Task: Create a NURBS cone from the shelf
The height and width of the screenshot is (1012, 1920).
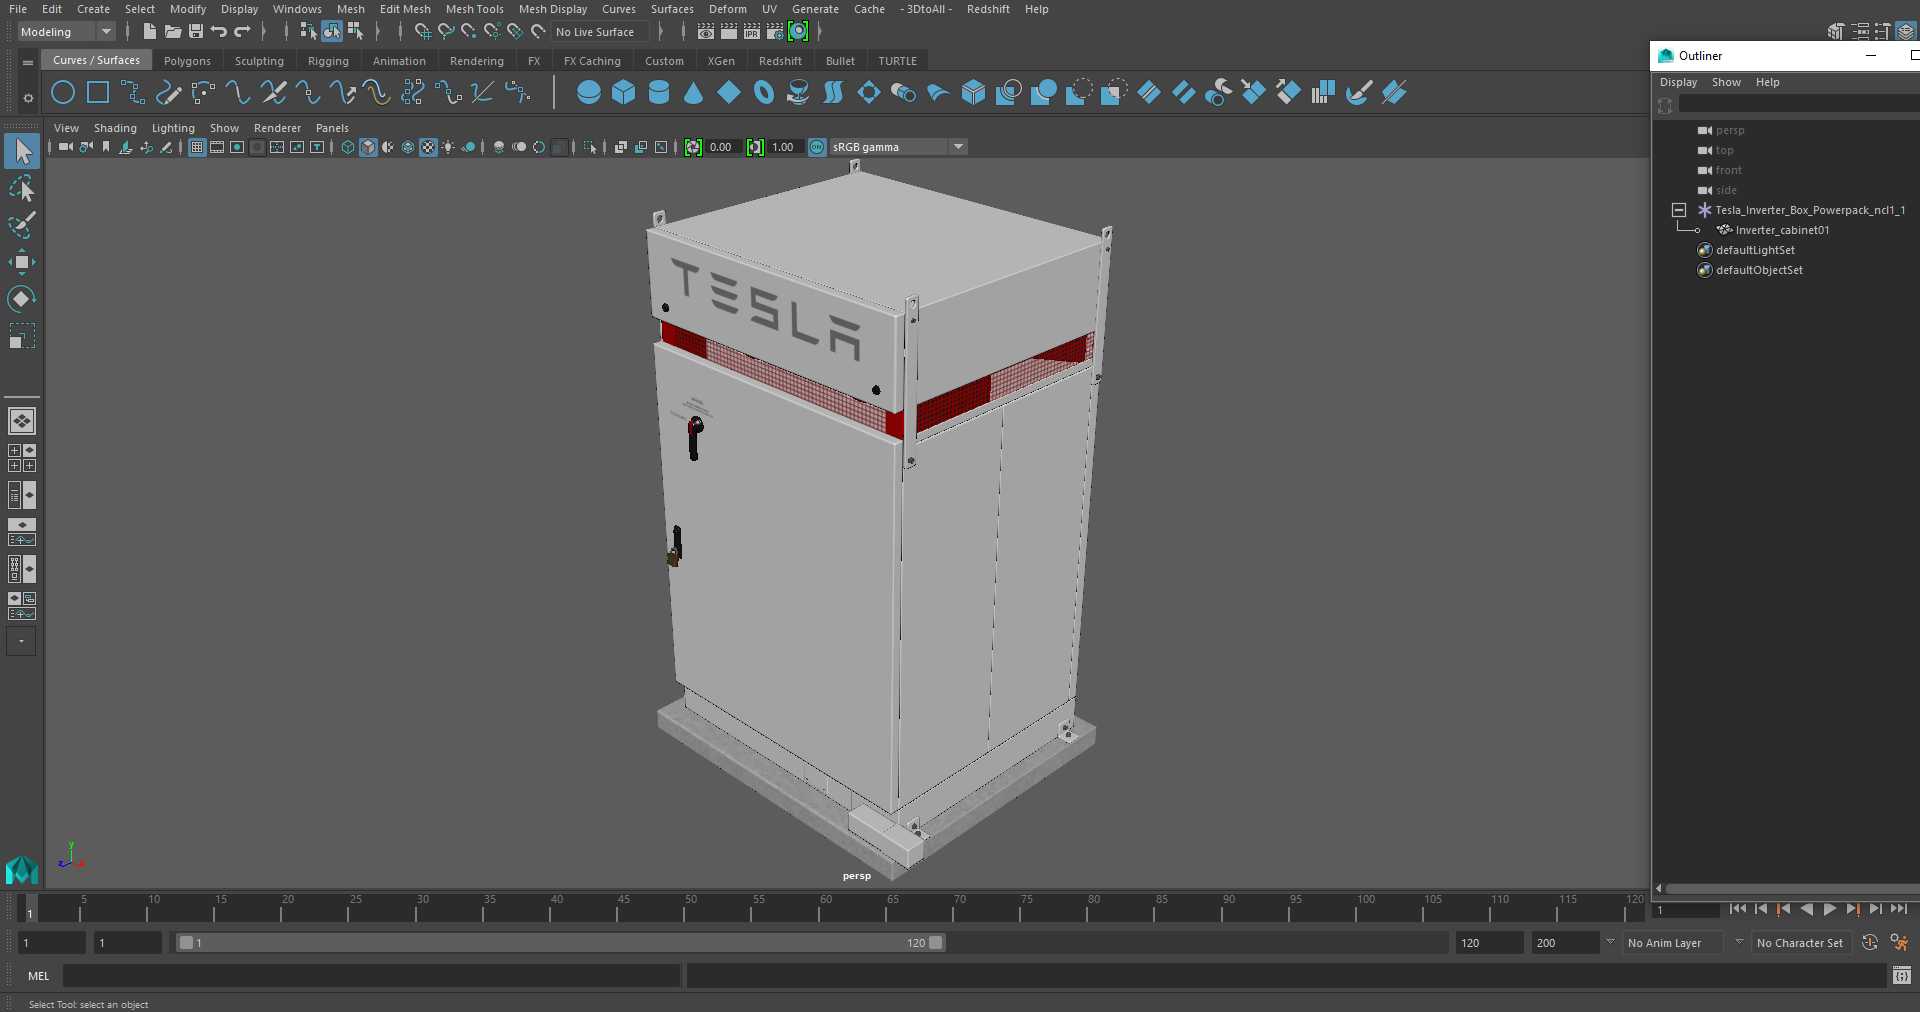Action: (694, 93)
